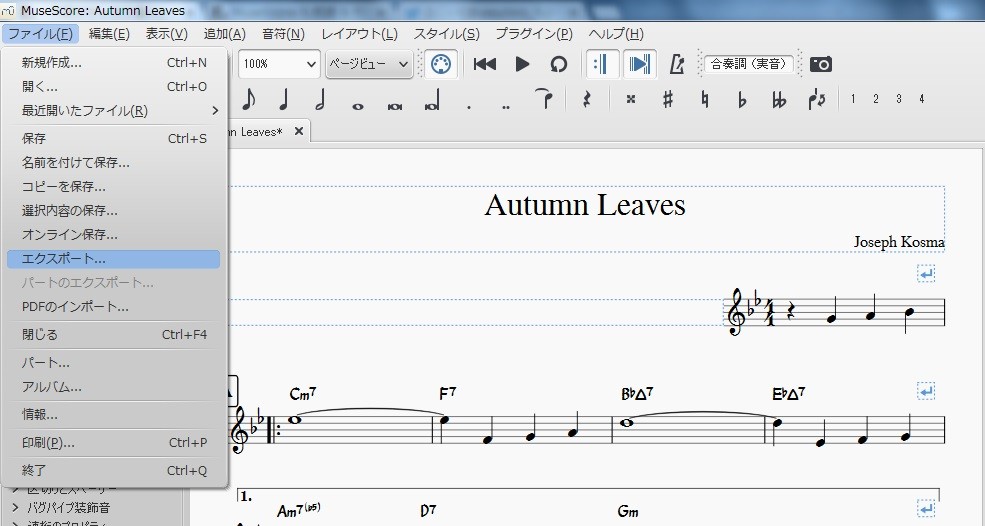Rewind playback to start
The height and width of the screenshot is (526, 985).
click(x=484, y=64)
